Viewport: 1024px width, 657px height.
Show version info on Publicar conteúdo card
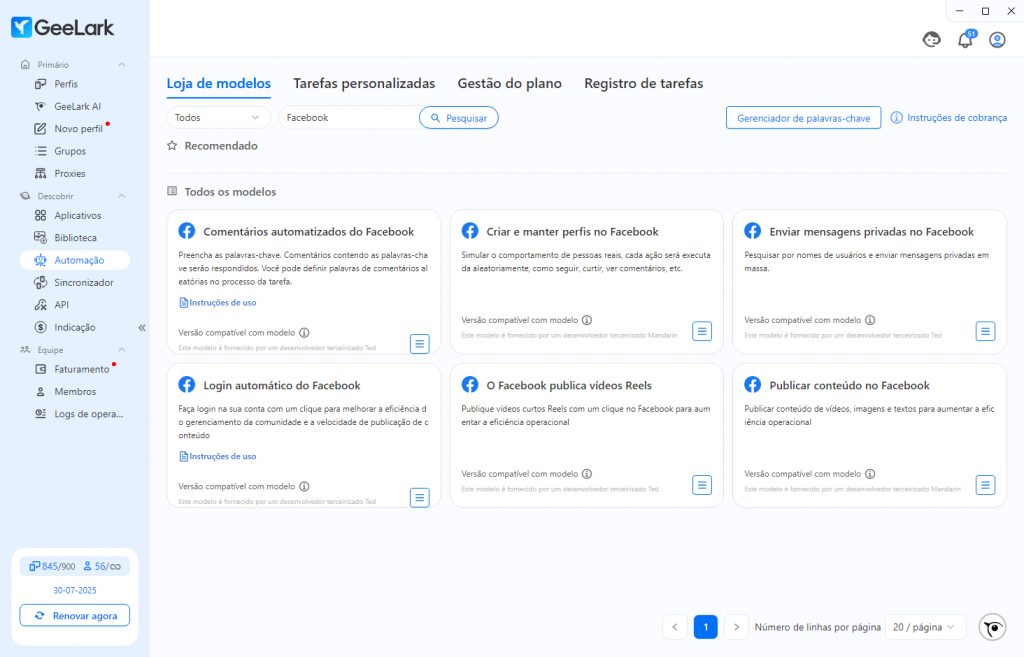pos(870,474)
